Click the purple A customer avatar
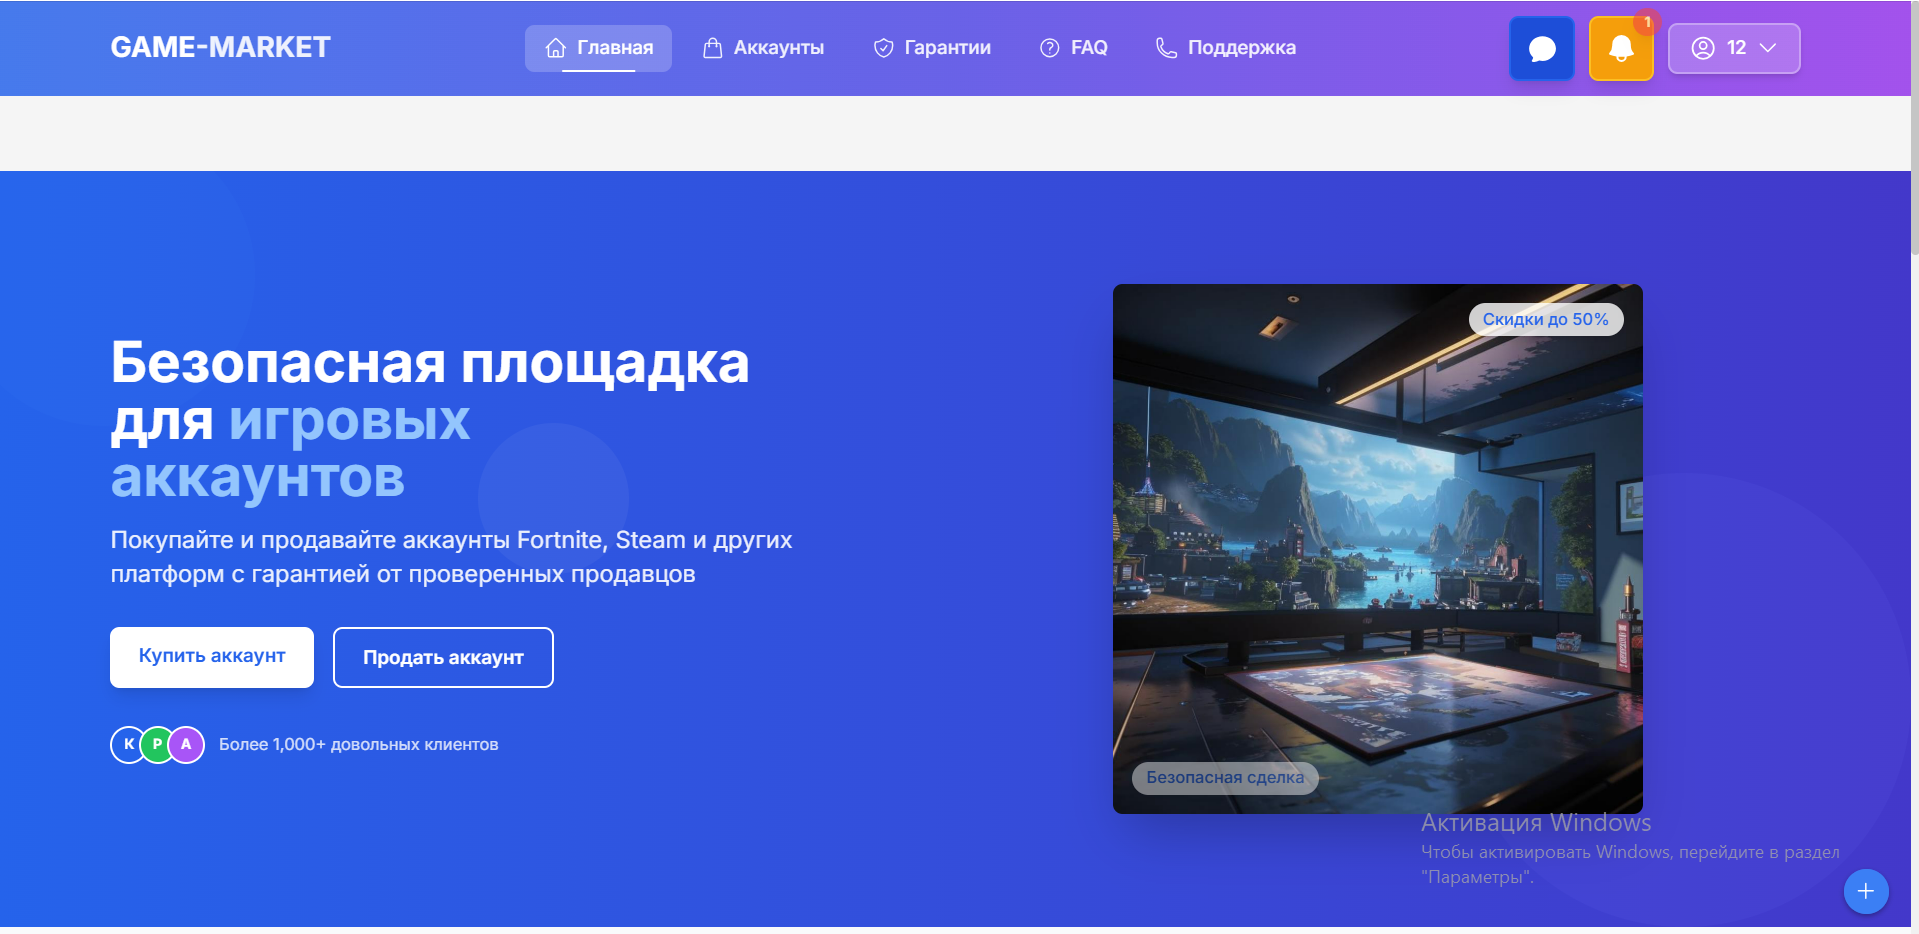Viewport: 1919px width, 934px height. pos(186,744)
